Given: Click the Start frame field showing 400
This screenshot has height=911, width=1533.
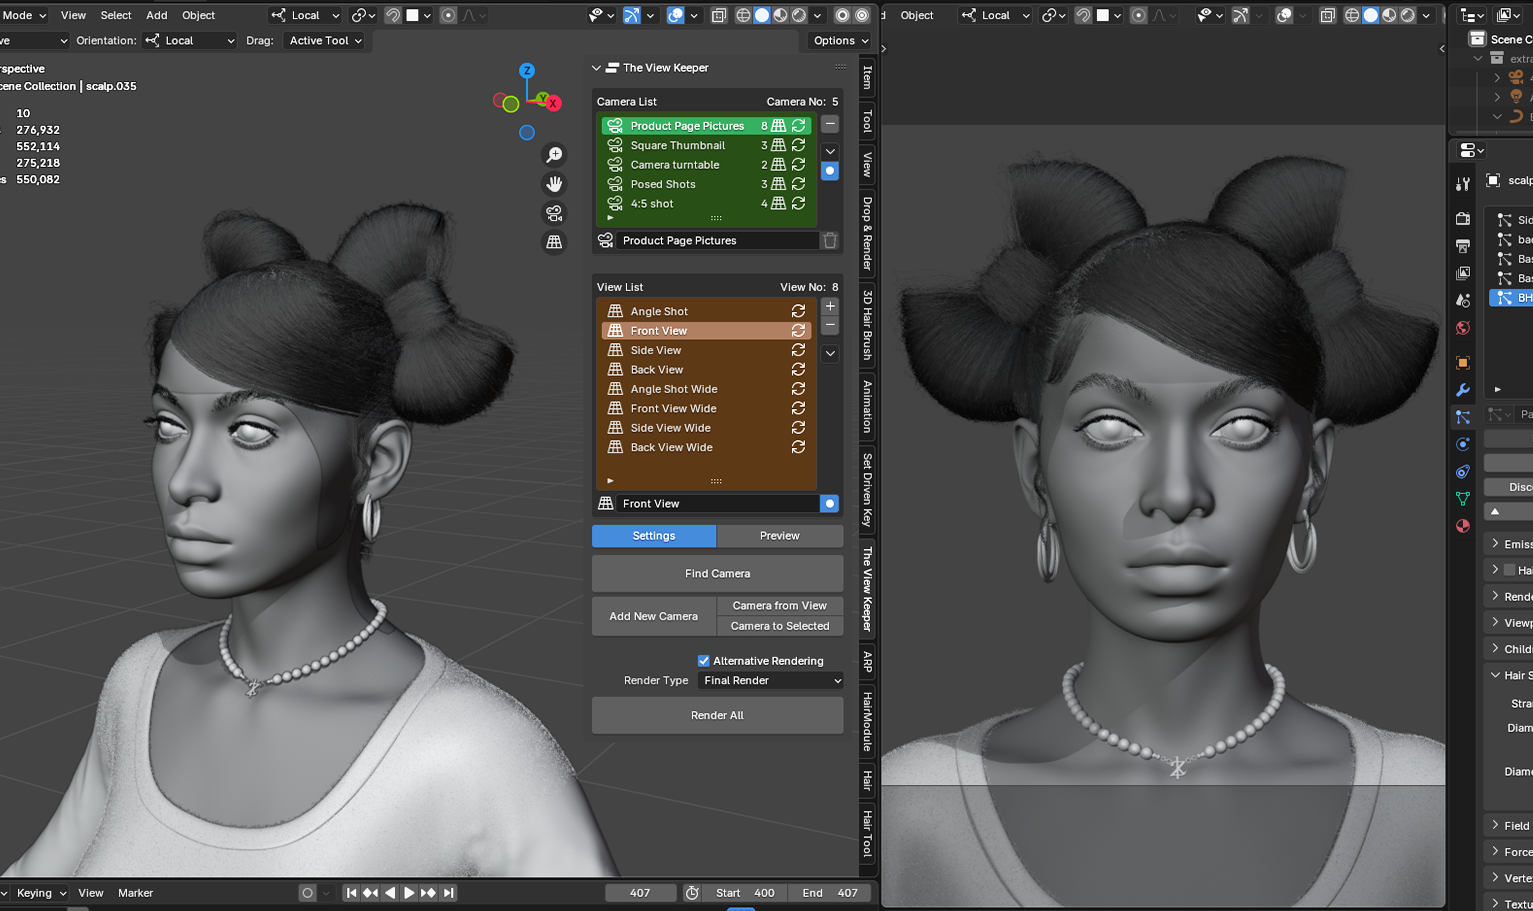Looking at the screenshot, I should (x=746, y=893).
